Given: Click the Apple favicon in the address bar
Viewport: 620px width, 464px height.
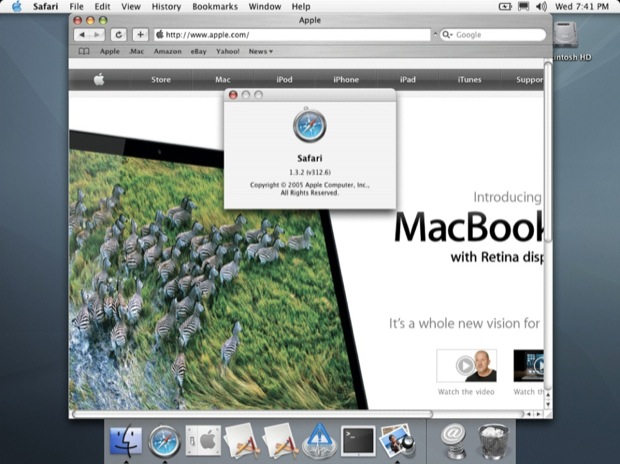Looking at the screenshot, I should pos(160,35).
